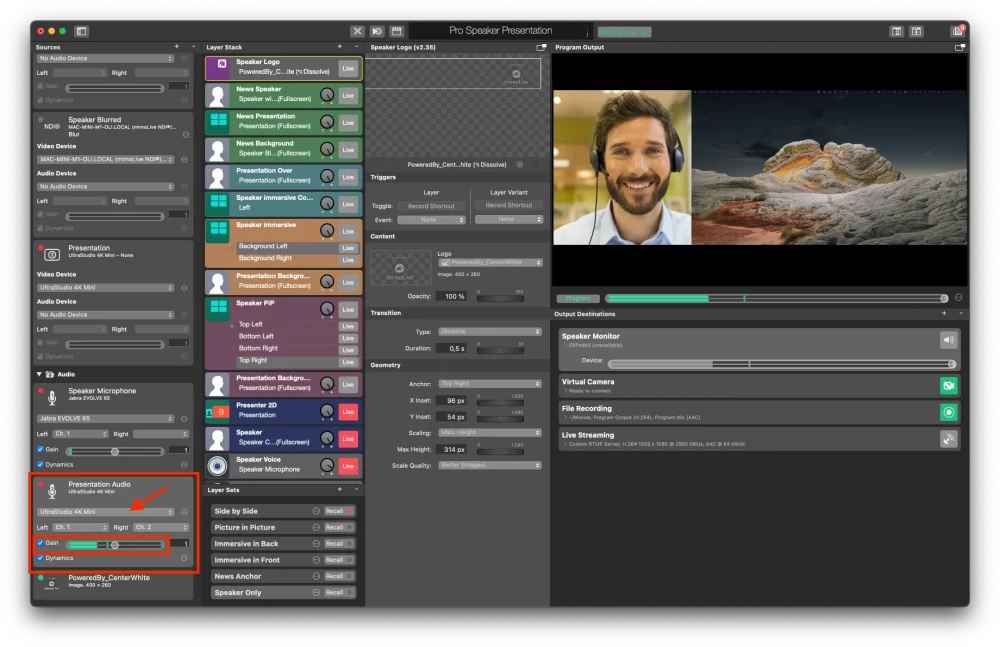Open the Jabra EVOLVE 65 device dropdown

pos(106,419)
